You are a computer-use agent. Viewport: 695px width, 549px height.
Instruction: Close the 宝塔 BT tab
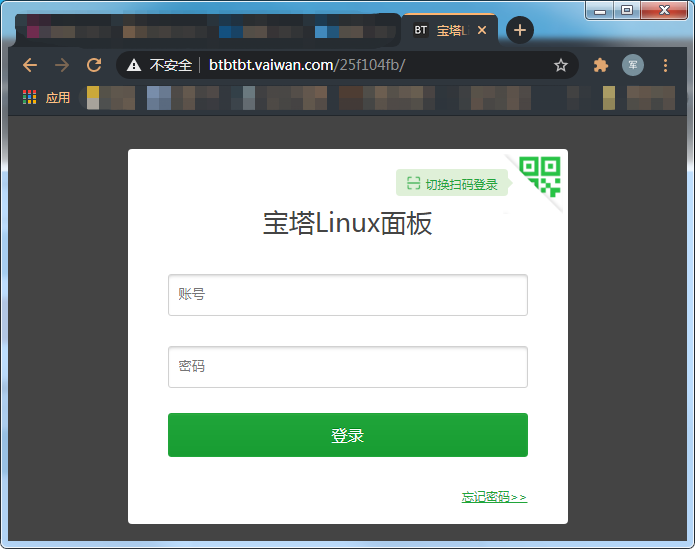(482, 30)
